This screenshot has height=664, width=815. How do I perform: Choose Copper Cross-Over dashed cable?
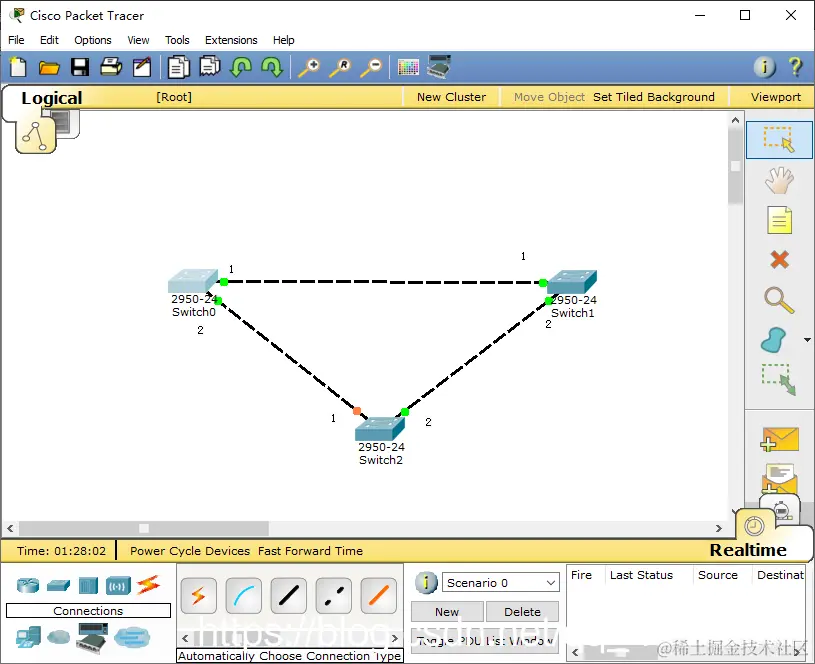334,595
